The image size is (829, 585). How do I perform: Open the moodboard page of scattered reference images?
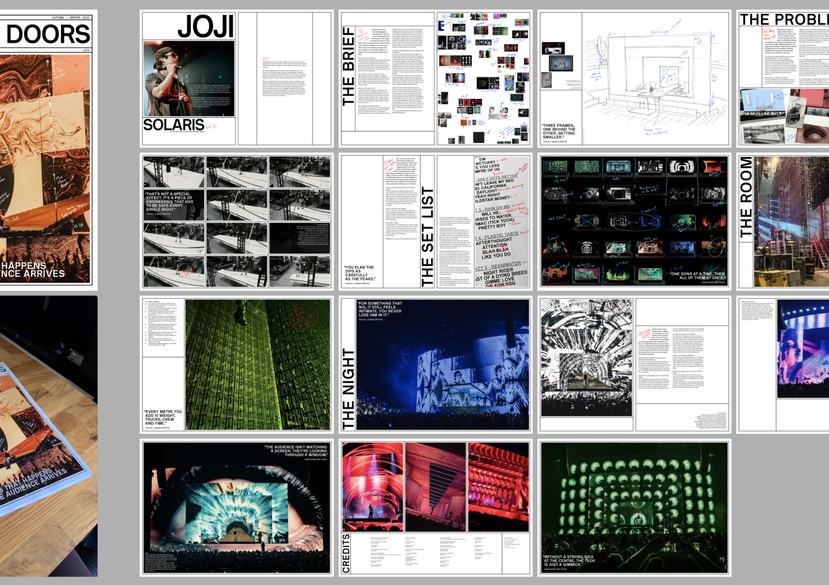[483, 78]
